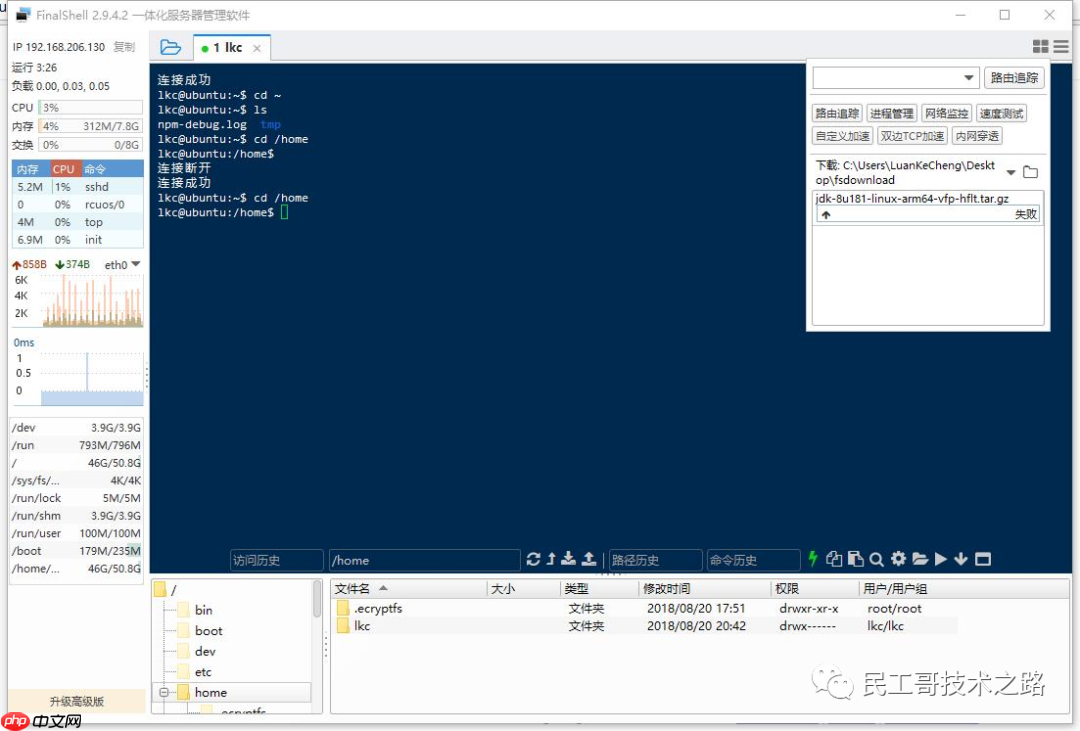Click the upload file icon
Viewport: 1080px width, 731px height.
pos(589,559)
